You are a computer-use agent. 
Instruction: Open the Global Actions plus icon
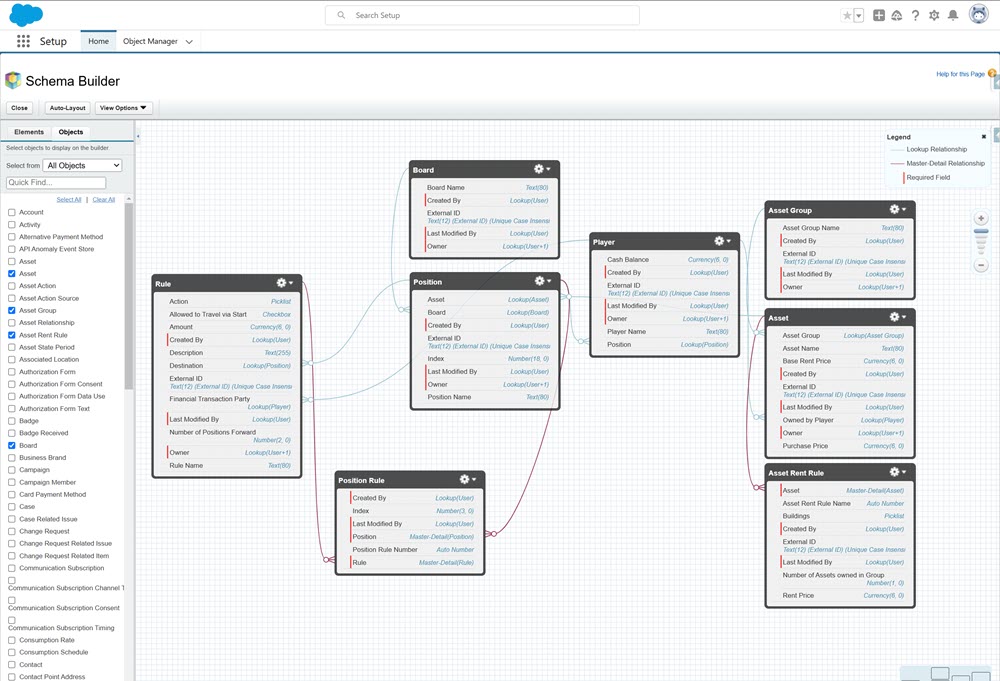pyautogui.click(x=879, y=15)
